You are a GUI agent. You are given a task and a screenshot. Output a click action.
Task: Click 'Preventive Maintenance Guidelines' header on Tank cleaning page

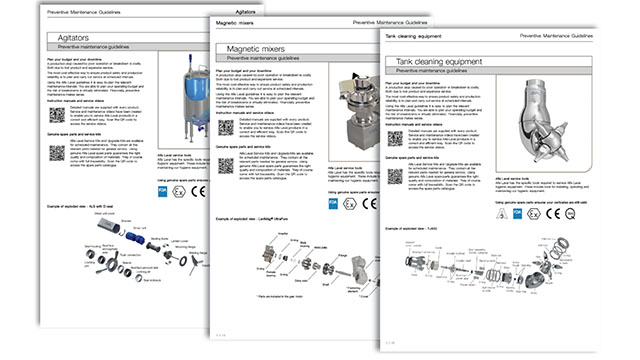pyautogui.click(x=556, y=36)
